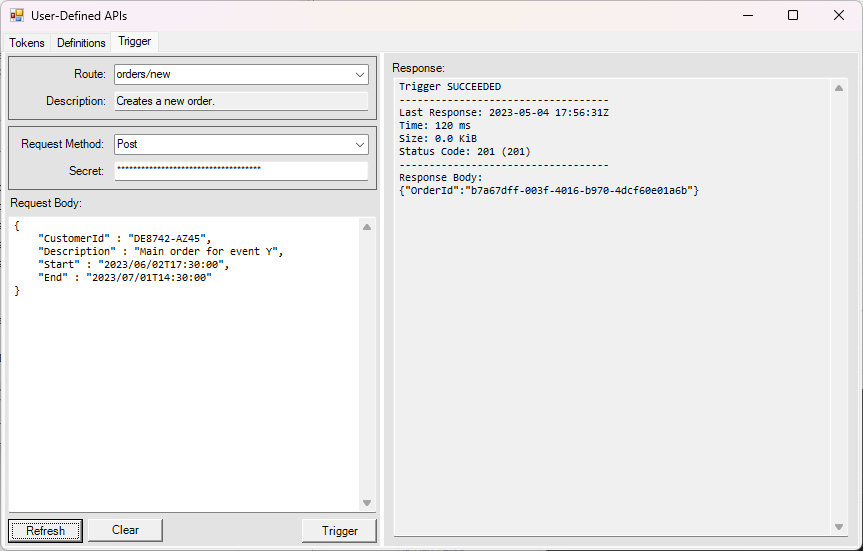Click the "Start" date line in request body

[x=134, y=265]
